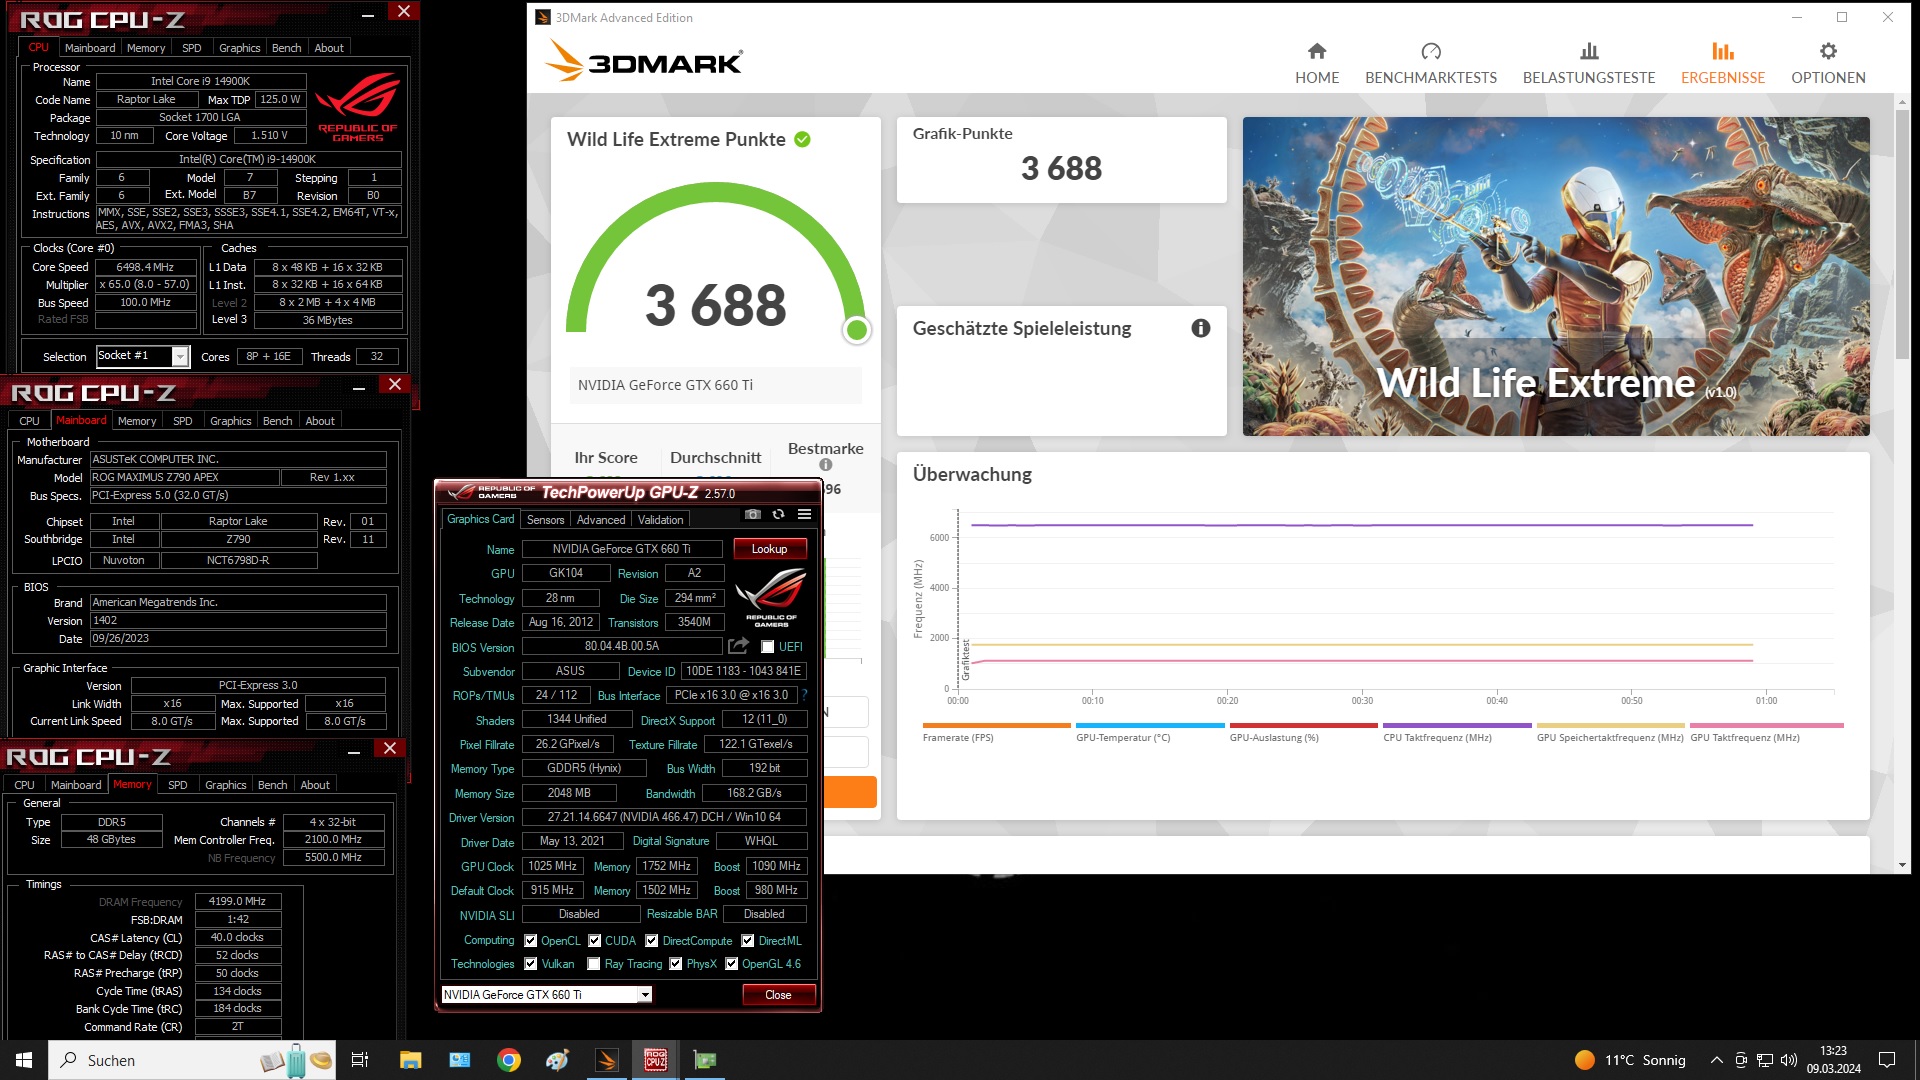Click the purple CPU Taktfrequenz legend bar

(x=1457, y=726)
